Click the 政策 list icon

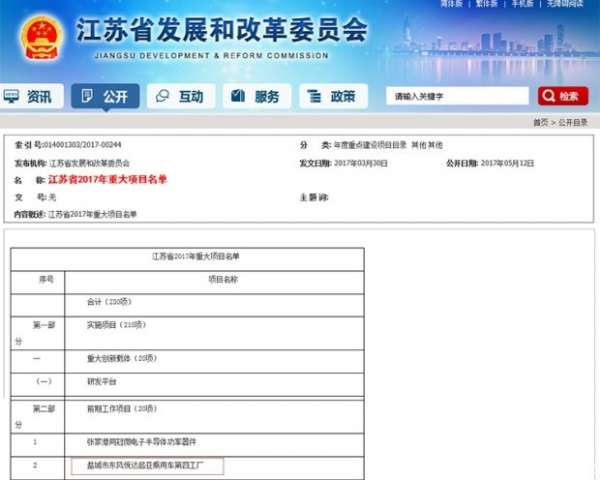[315, 97]
